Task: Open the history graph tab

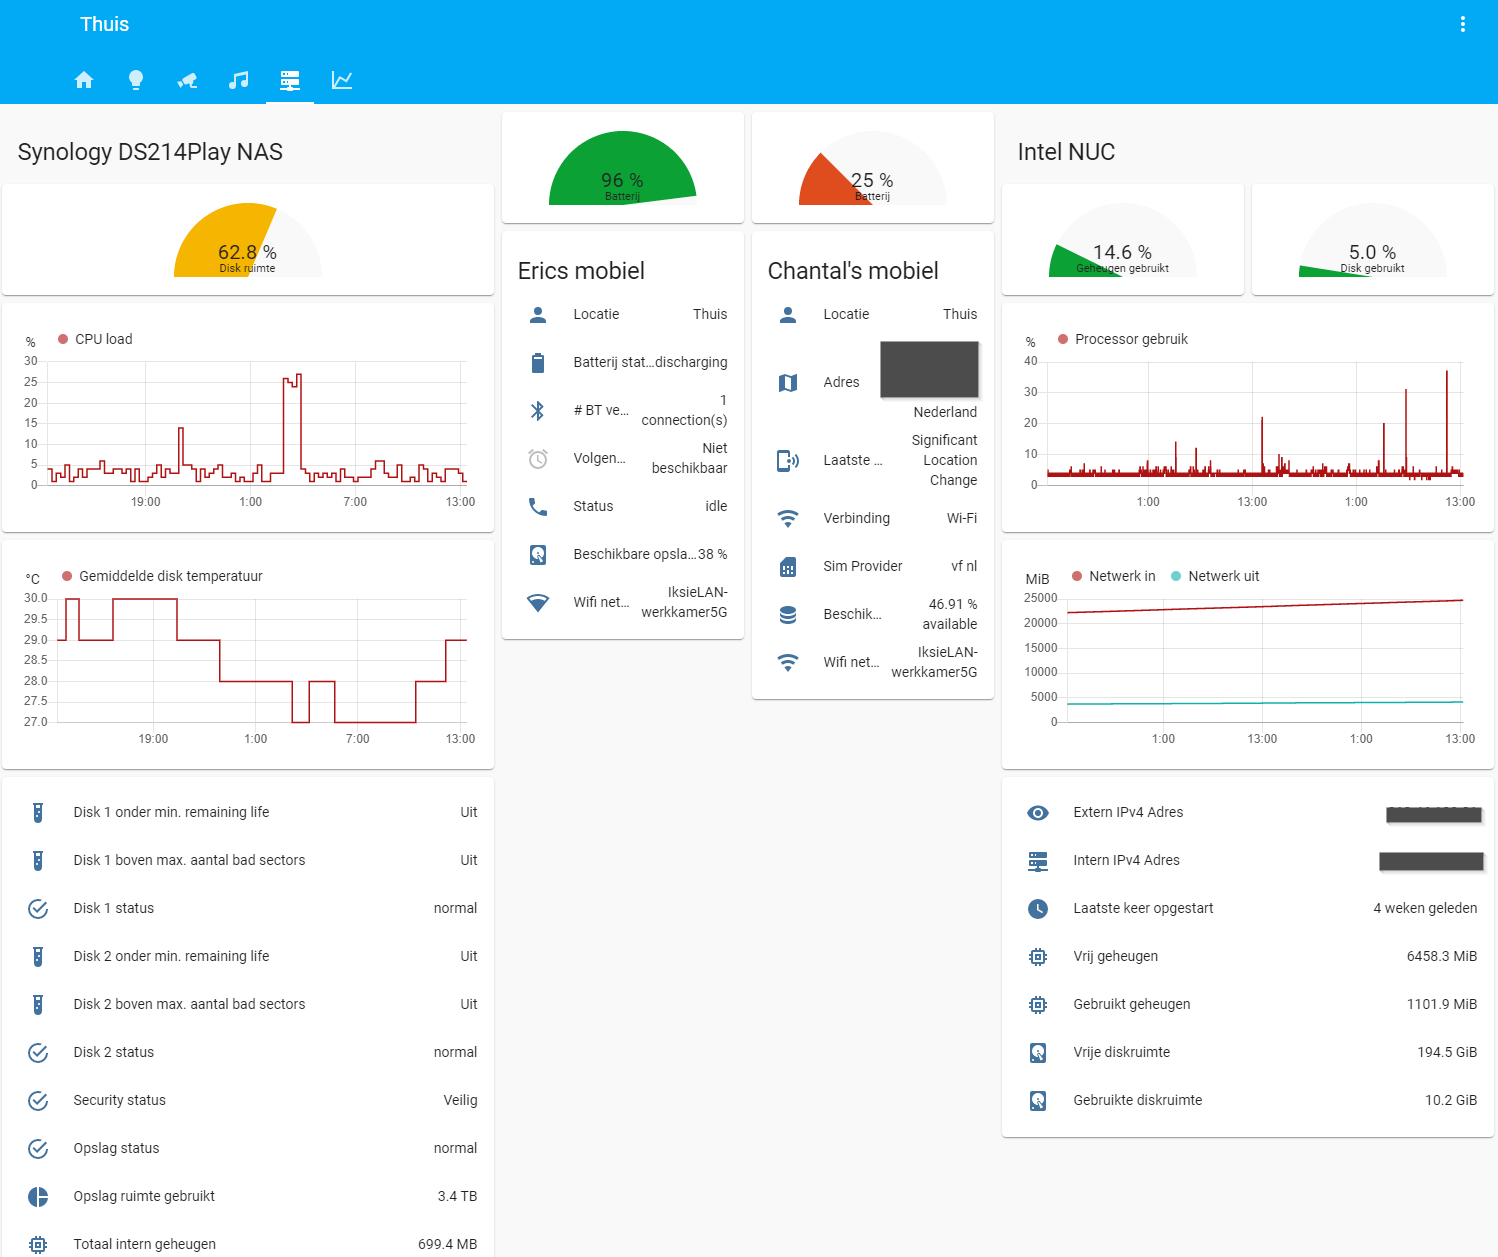Action: pyautogui.click(x=341, y=80)
